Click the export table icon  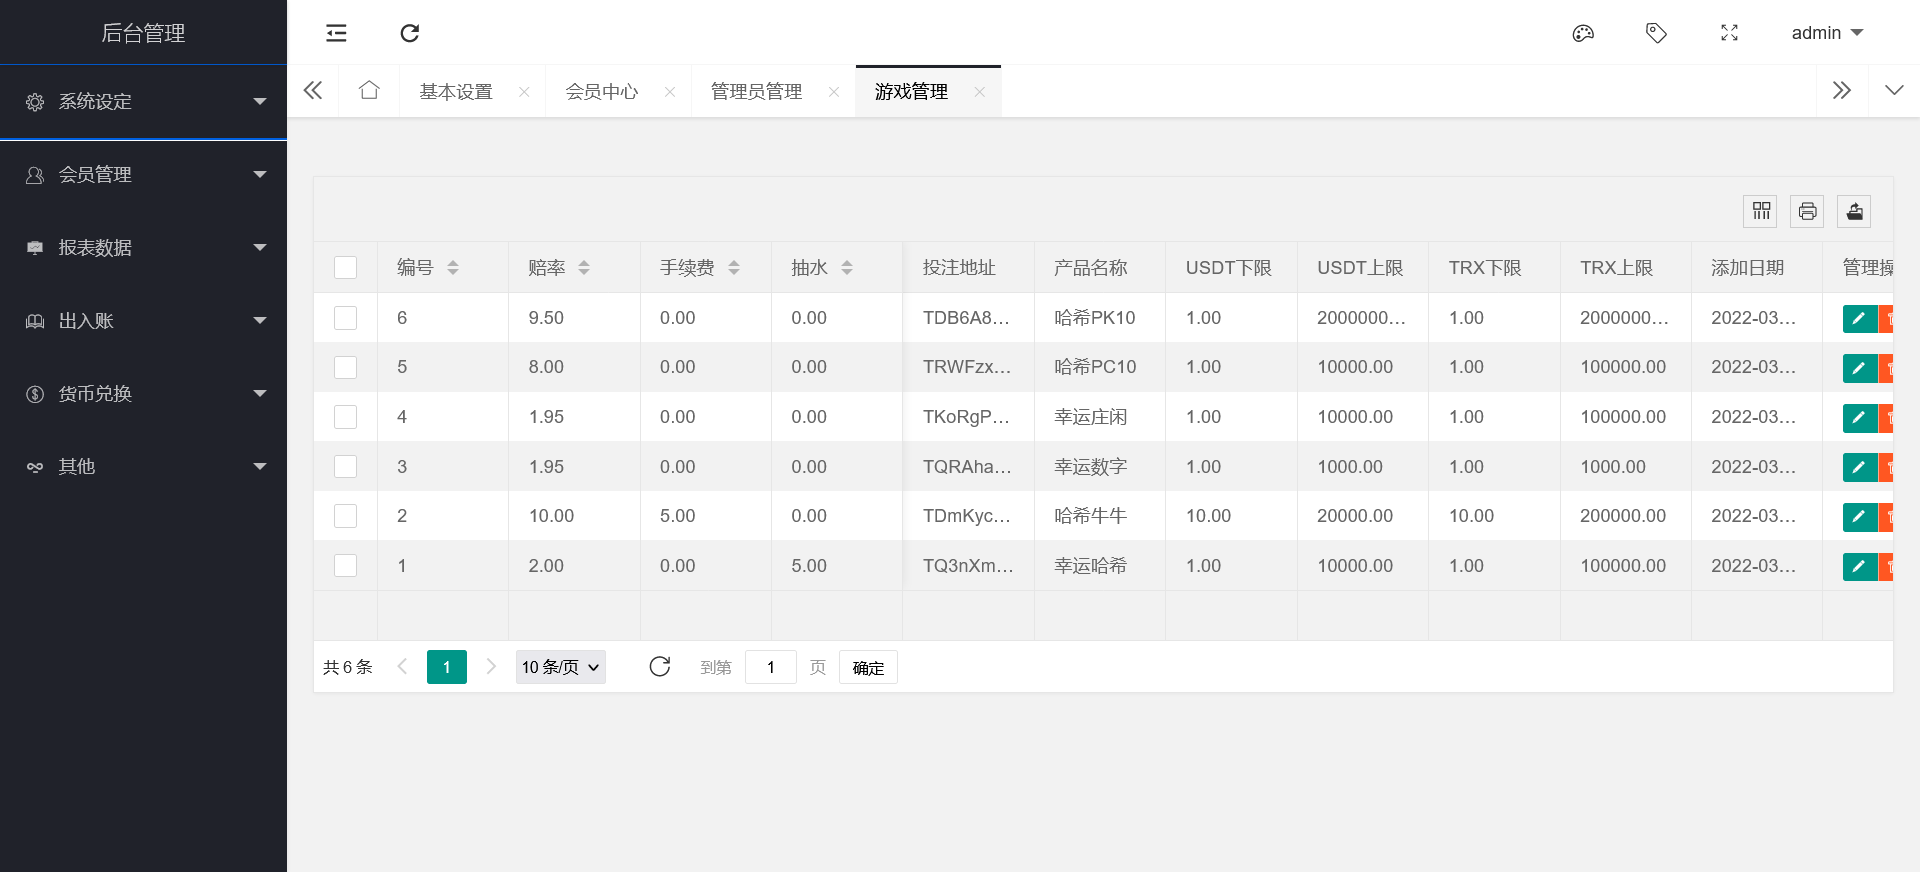coord(1854,211)
